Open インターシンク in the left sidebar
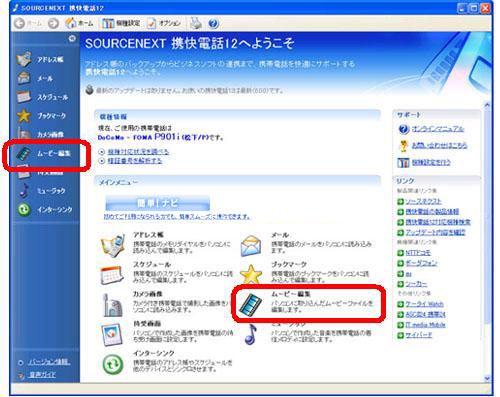Viewport: 500px width, 397px height. click(x=45, y=210)
